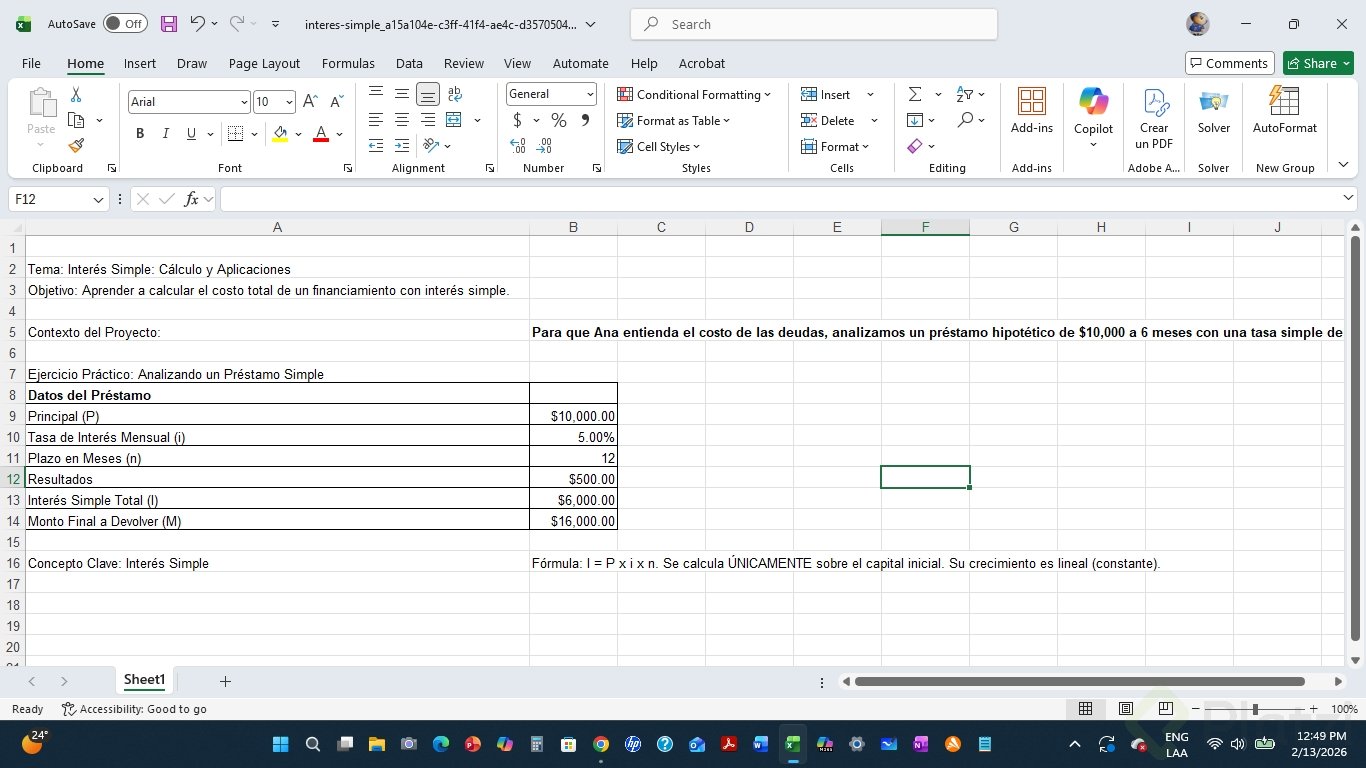
Task: Open the Arial font name dropdown
Action: tap(243, 102)
